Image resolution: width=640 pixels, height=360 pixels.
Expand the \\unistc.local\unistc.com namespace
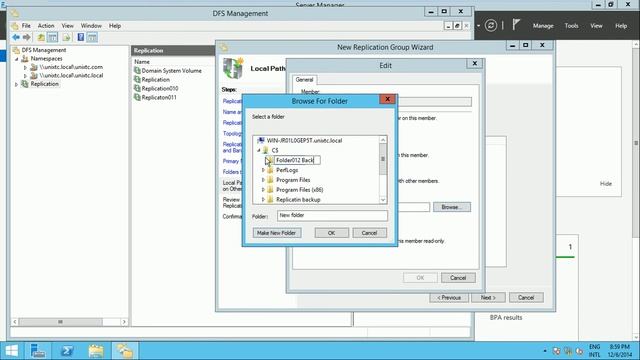(25, 67)
